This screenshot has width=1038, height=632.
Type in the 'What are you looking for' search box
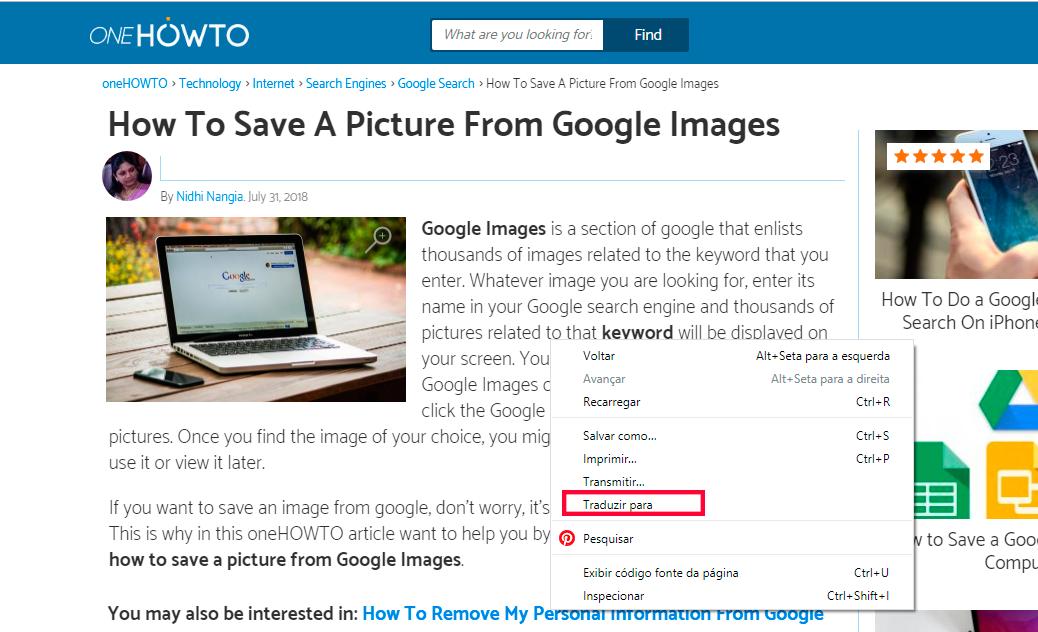pyautogui.click(x=518, y=35)
